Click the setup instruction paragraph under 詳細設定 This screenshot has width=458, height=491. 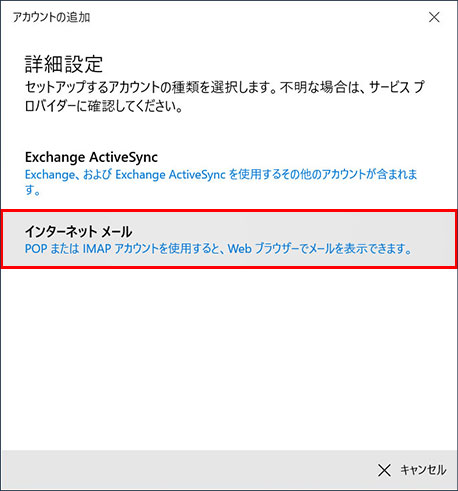pyautogui.click(x=225, y=97)
